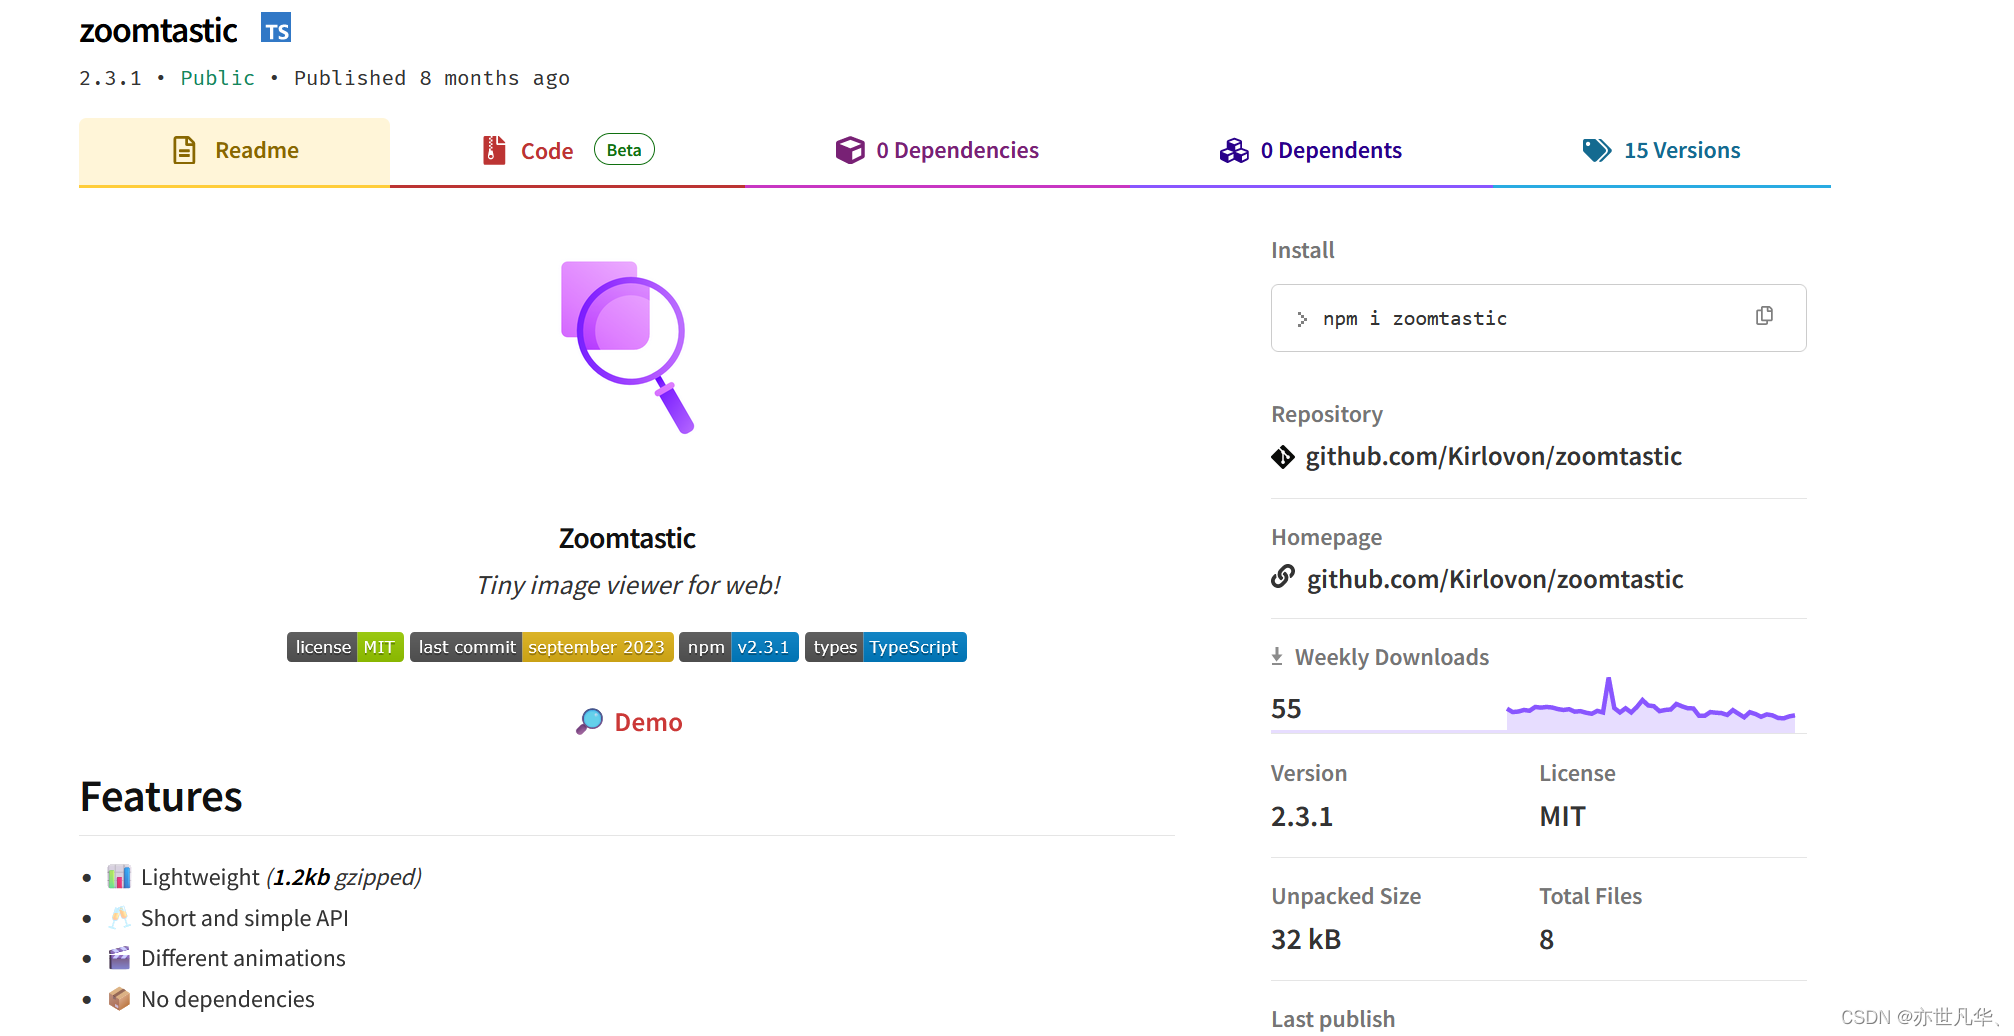
Task: Click the npm i zoomtastic command text
Action: (x=1414, y=318)
